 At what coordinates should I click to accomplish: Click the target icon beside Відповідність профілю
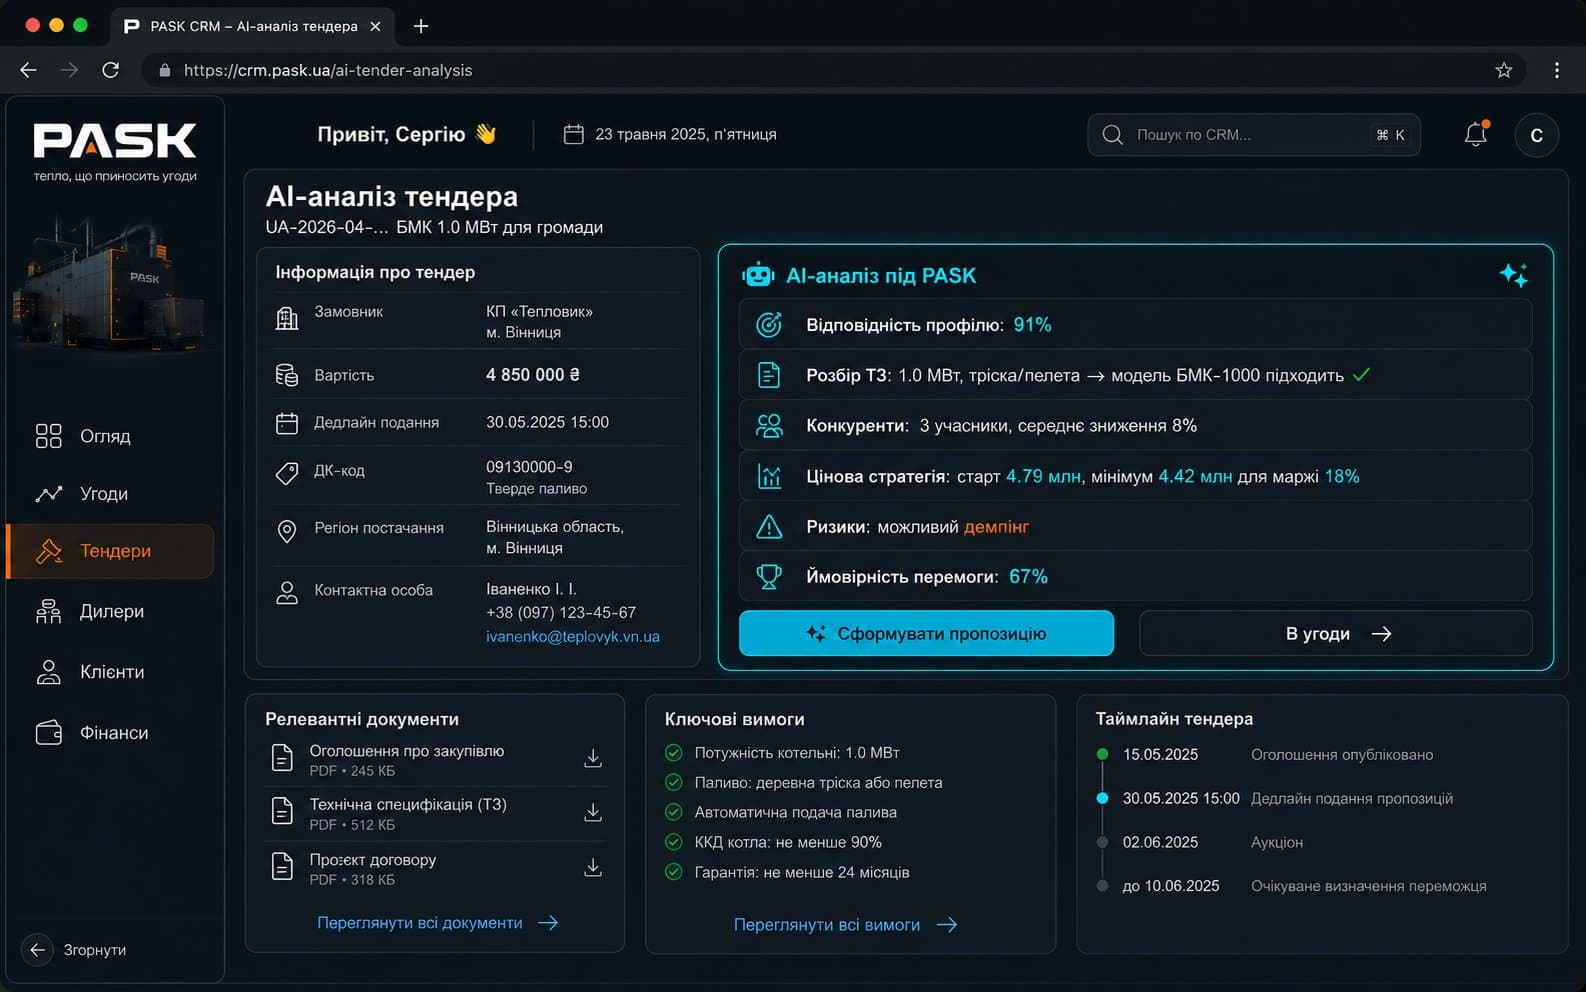[x=769, y=325]
